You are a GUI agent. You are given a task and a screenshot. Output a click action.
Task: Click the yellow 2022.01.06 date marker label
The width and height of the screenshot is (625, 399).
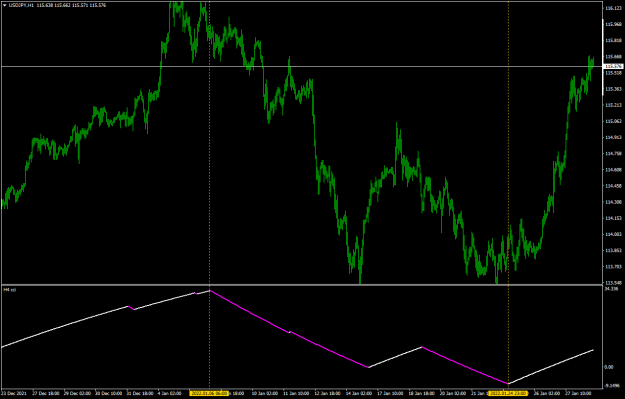209,393
